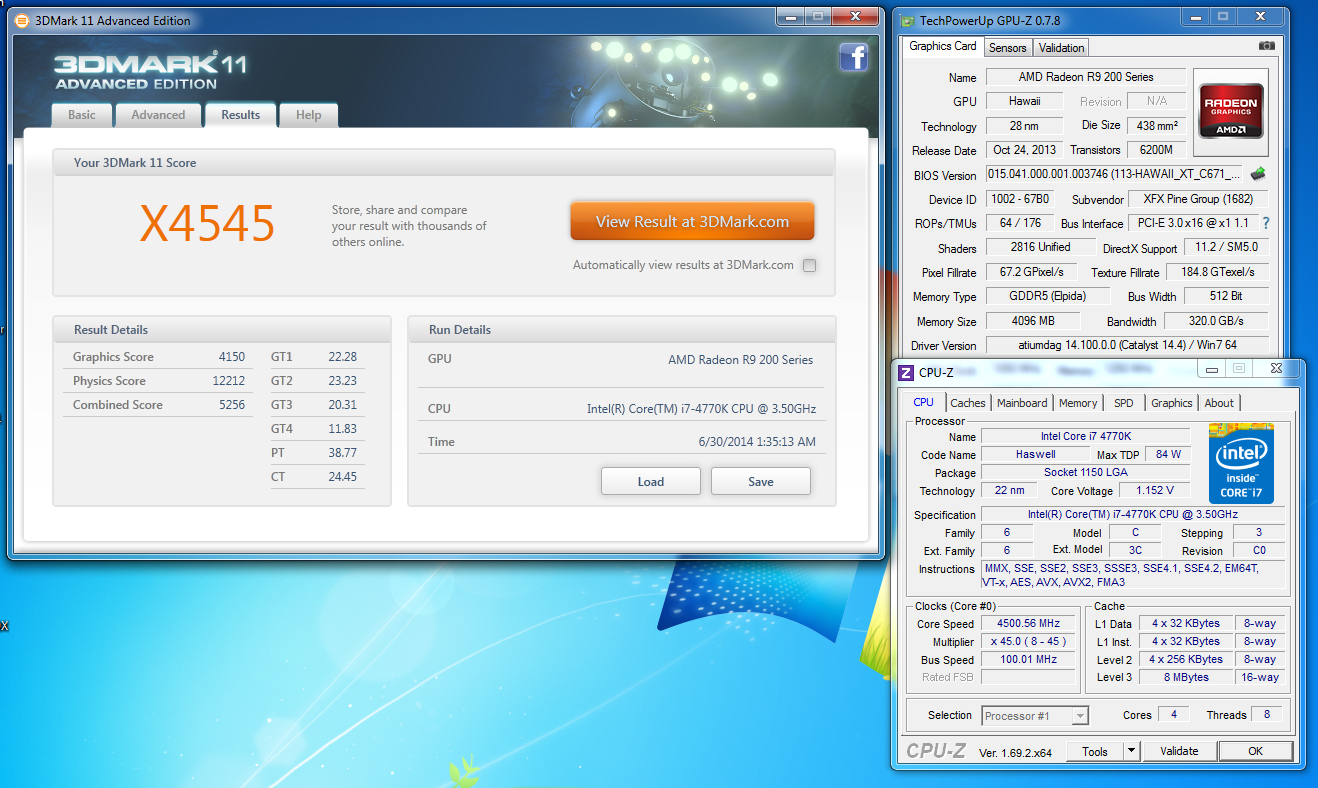This screenshot has width=1318, height=788.
Task: Click CPU-Z Multiplier value x 45.0
Action: tap(1028, 641)
